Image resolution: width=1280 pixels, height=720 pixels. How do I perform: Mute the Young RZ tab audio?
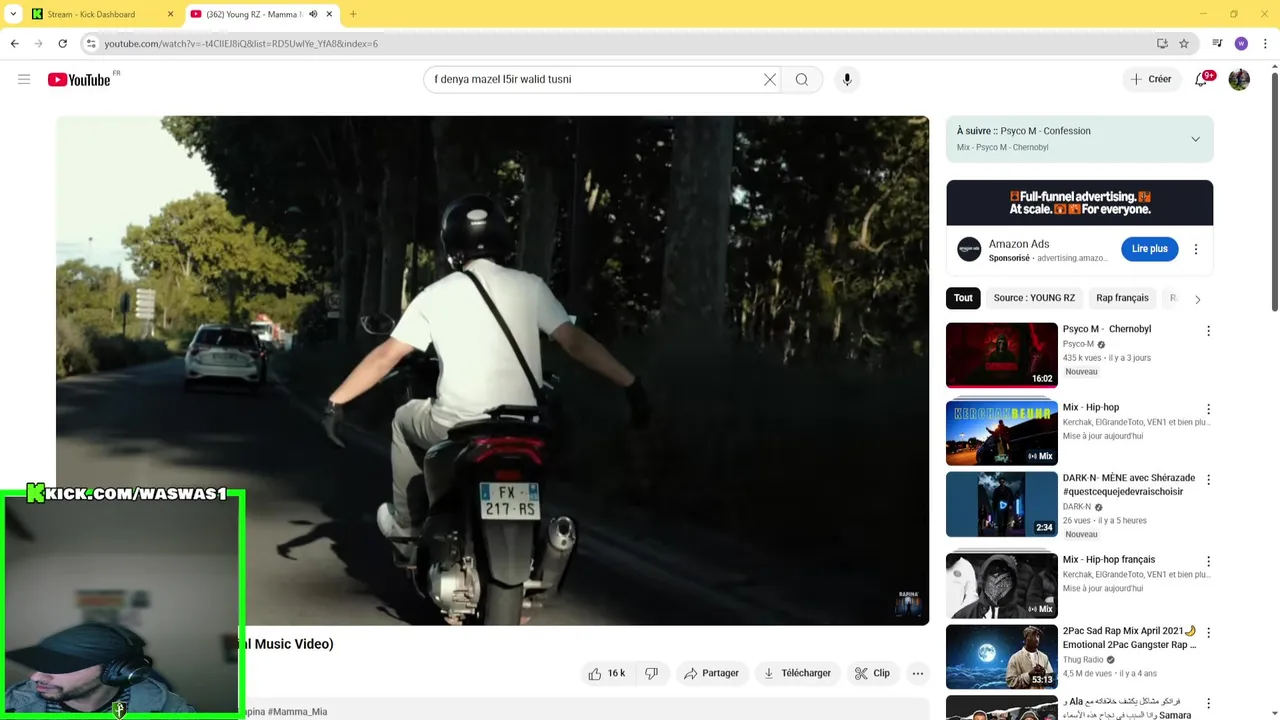[x=313, y=14]
